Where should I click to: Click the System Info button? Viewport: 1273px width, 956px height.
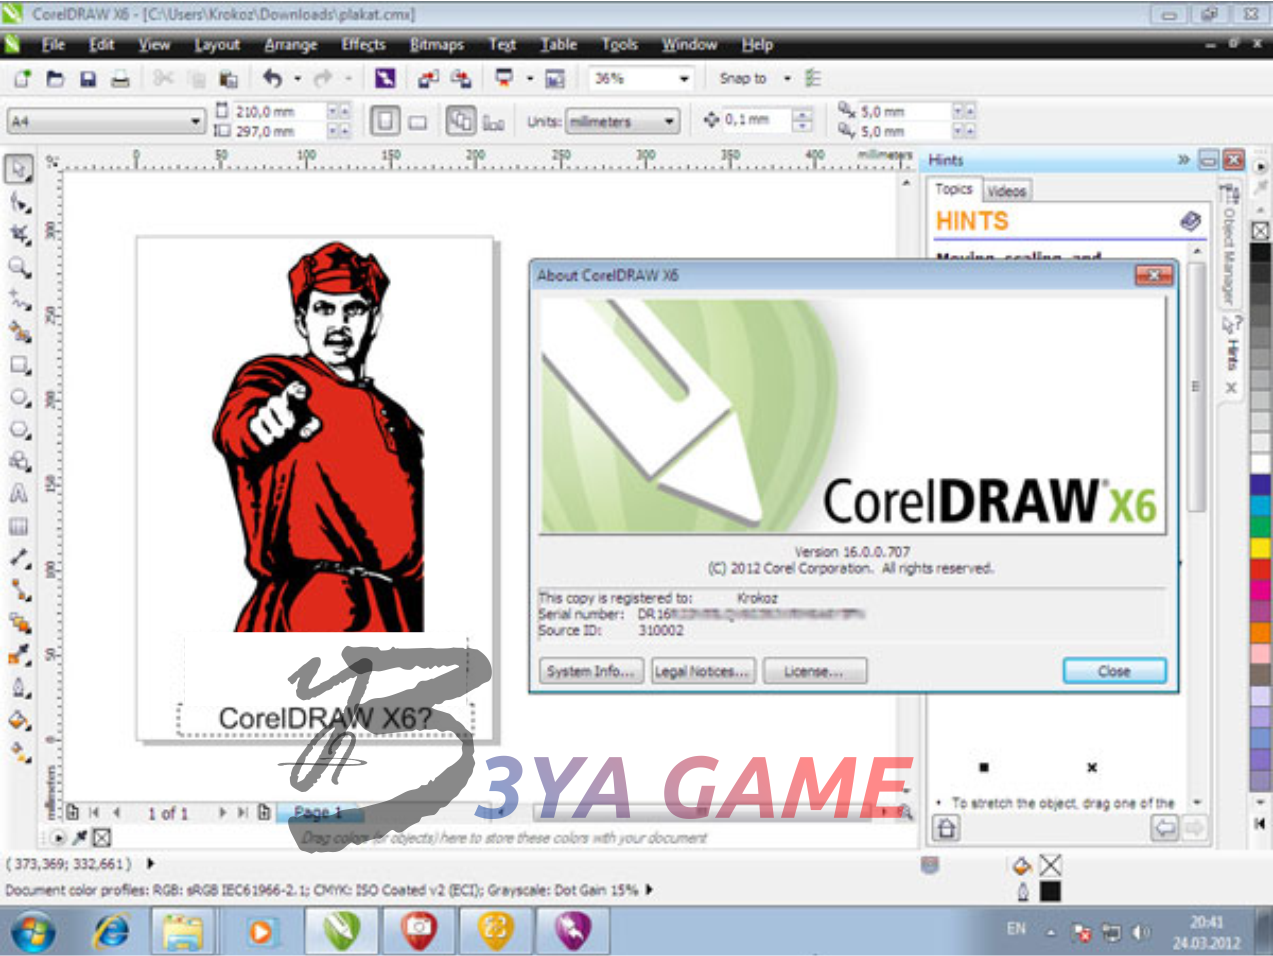coord(591,671)
